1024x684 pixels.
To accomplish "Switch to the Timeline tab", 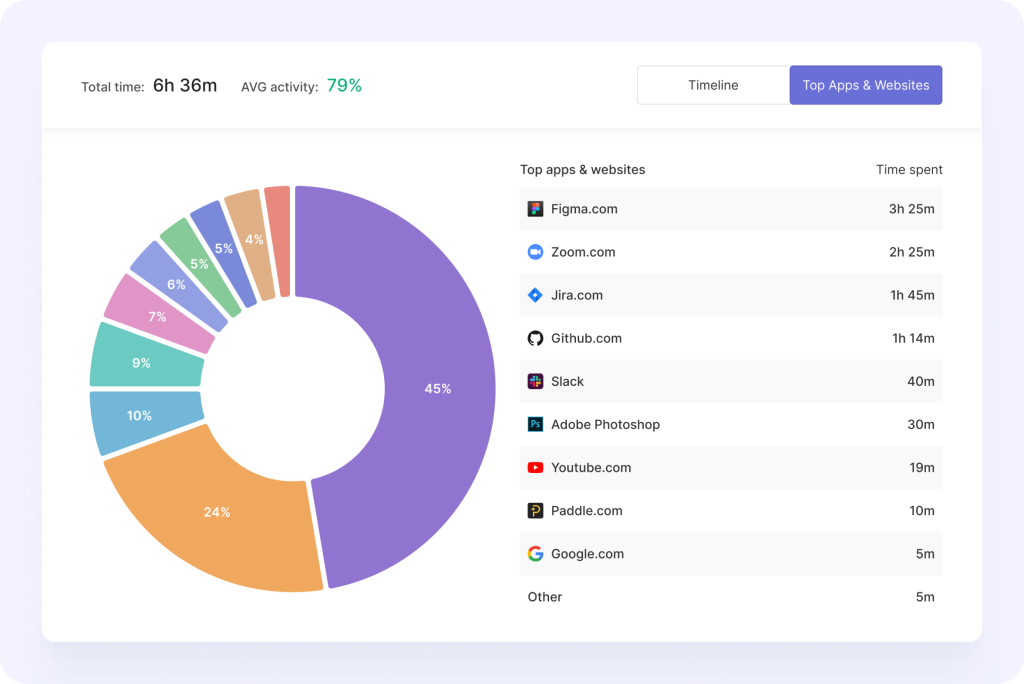I will 712,85.
